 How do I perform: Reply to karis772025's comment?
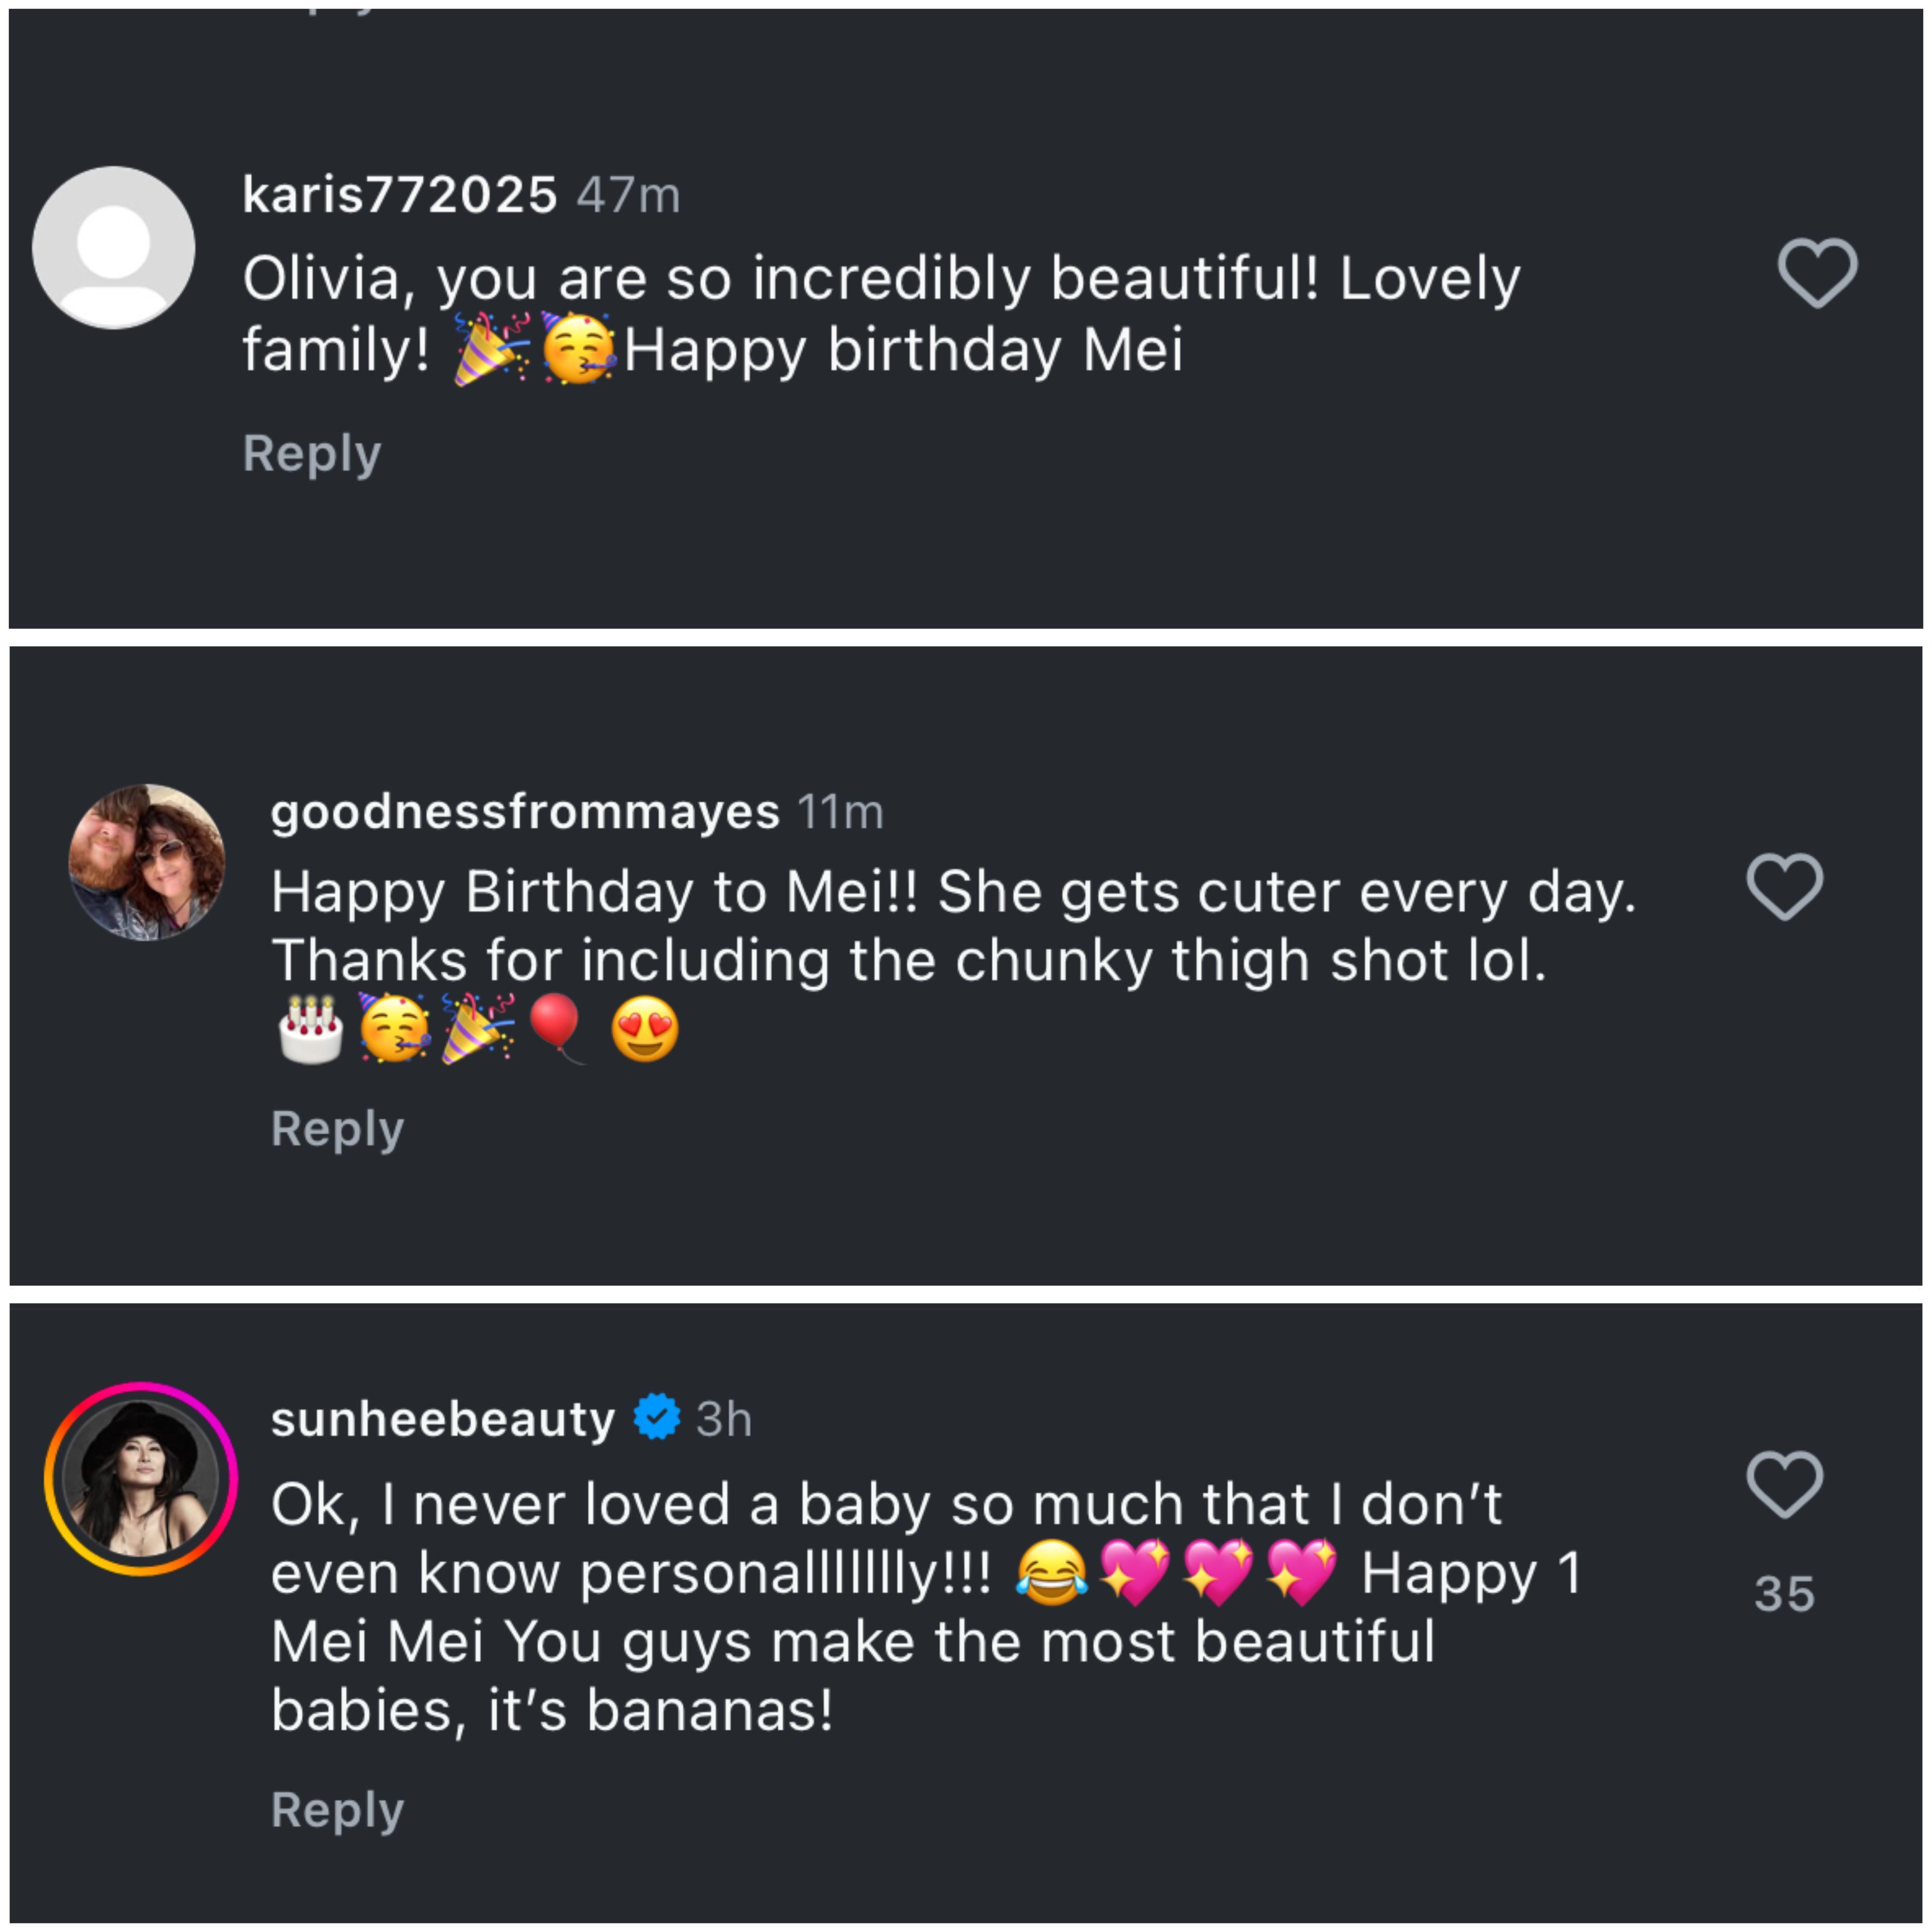coord(312,454)
